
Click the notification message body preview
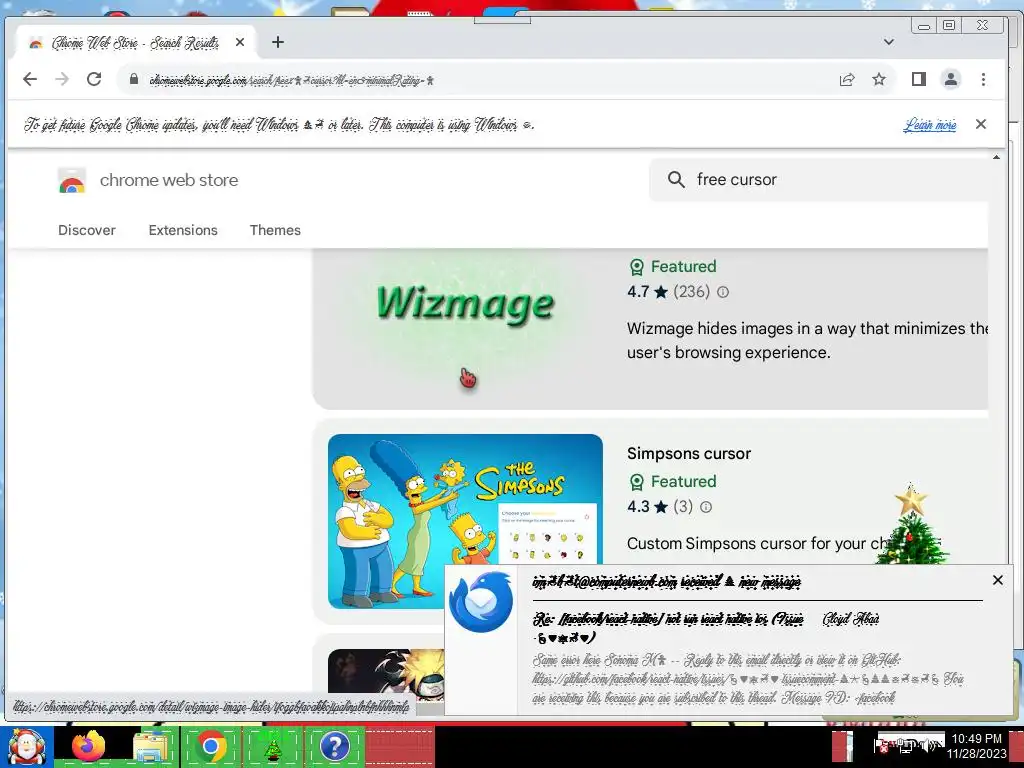click(x=748, y=679)
